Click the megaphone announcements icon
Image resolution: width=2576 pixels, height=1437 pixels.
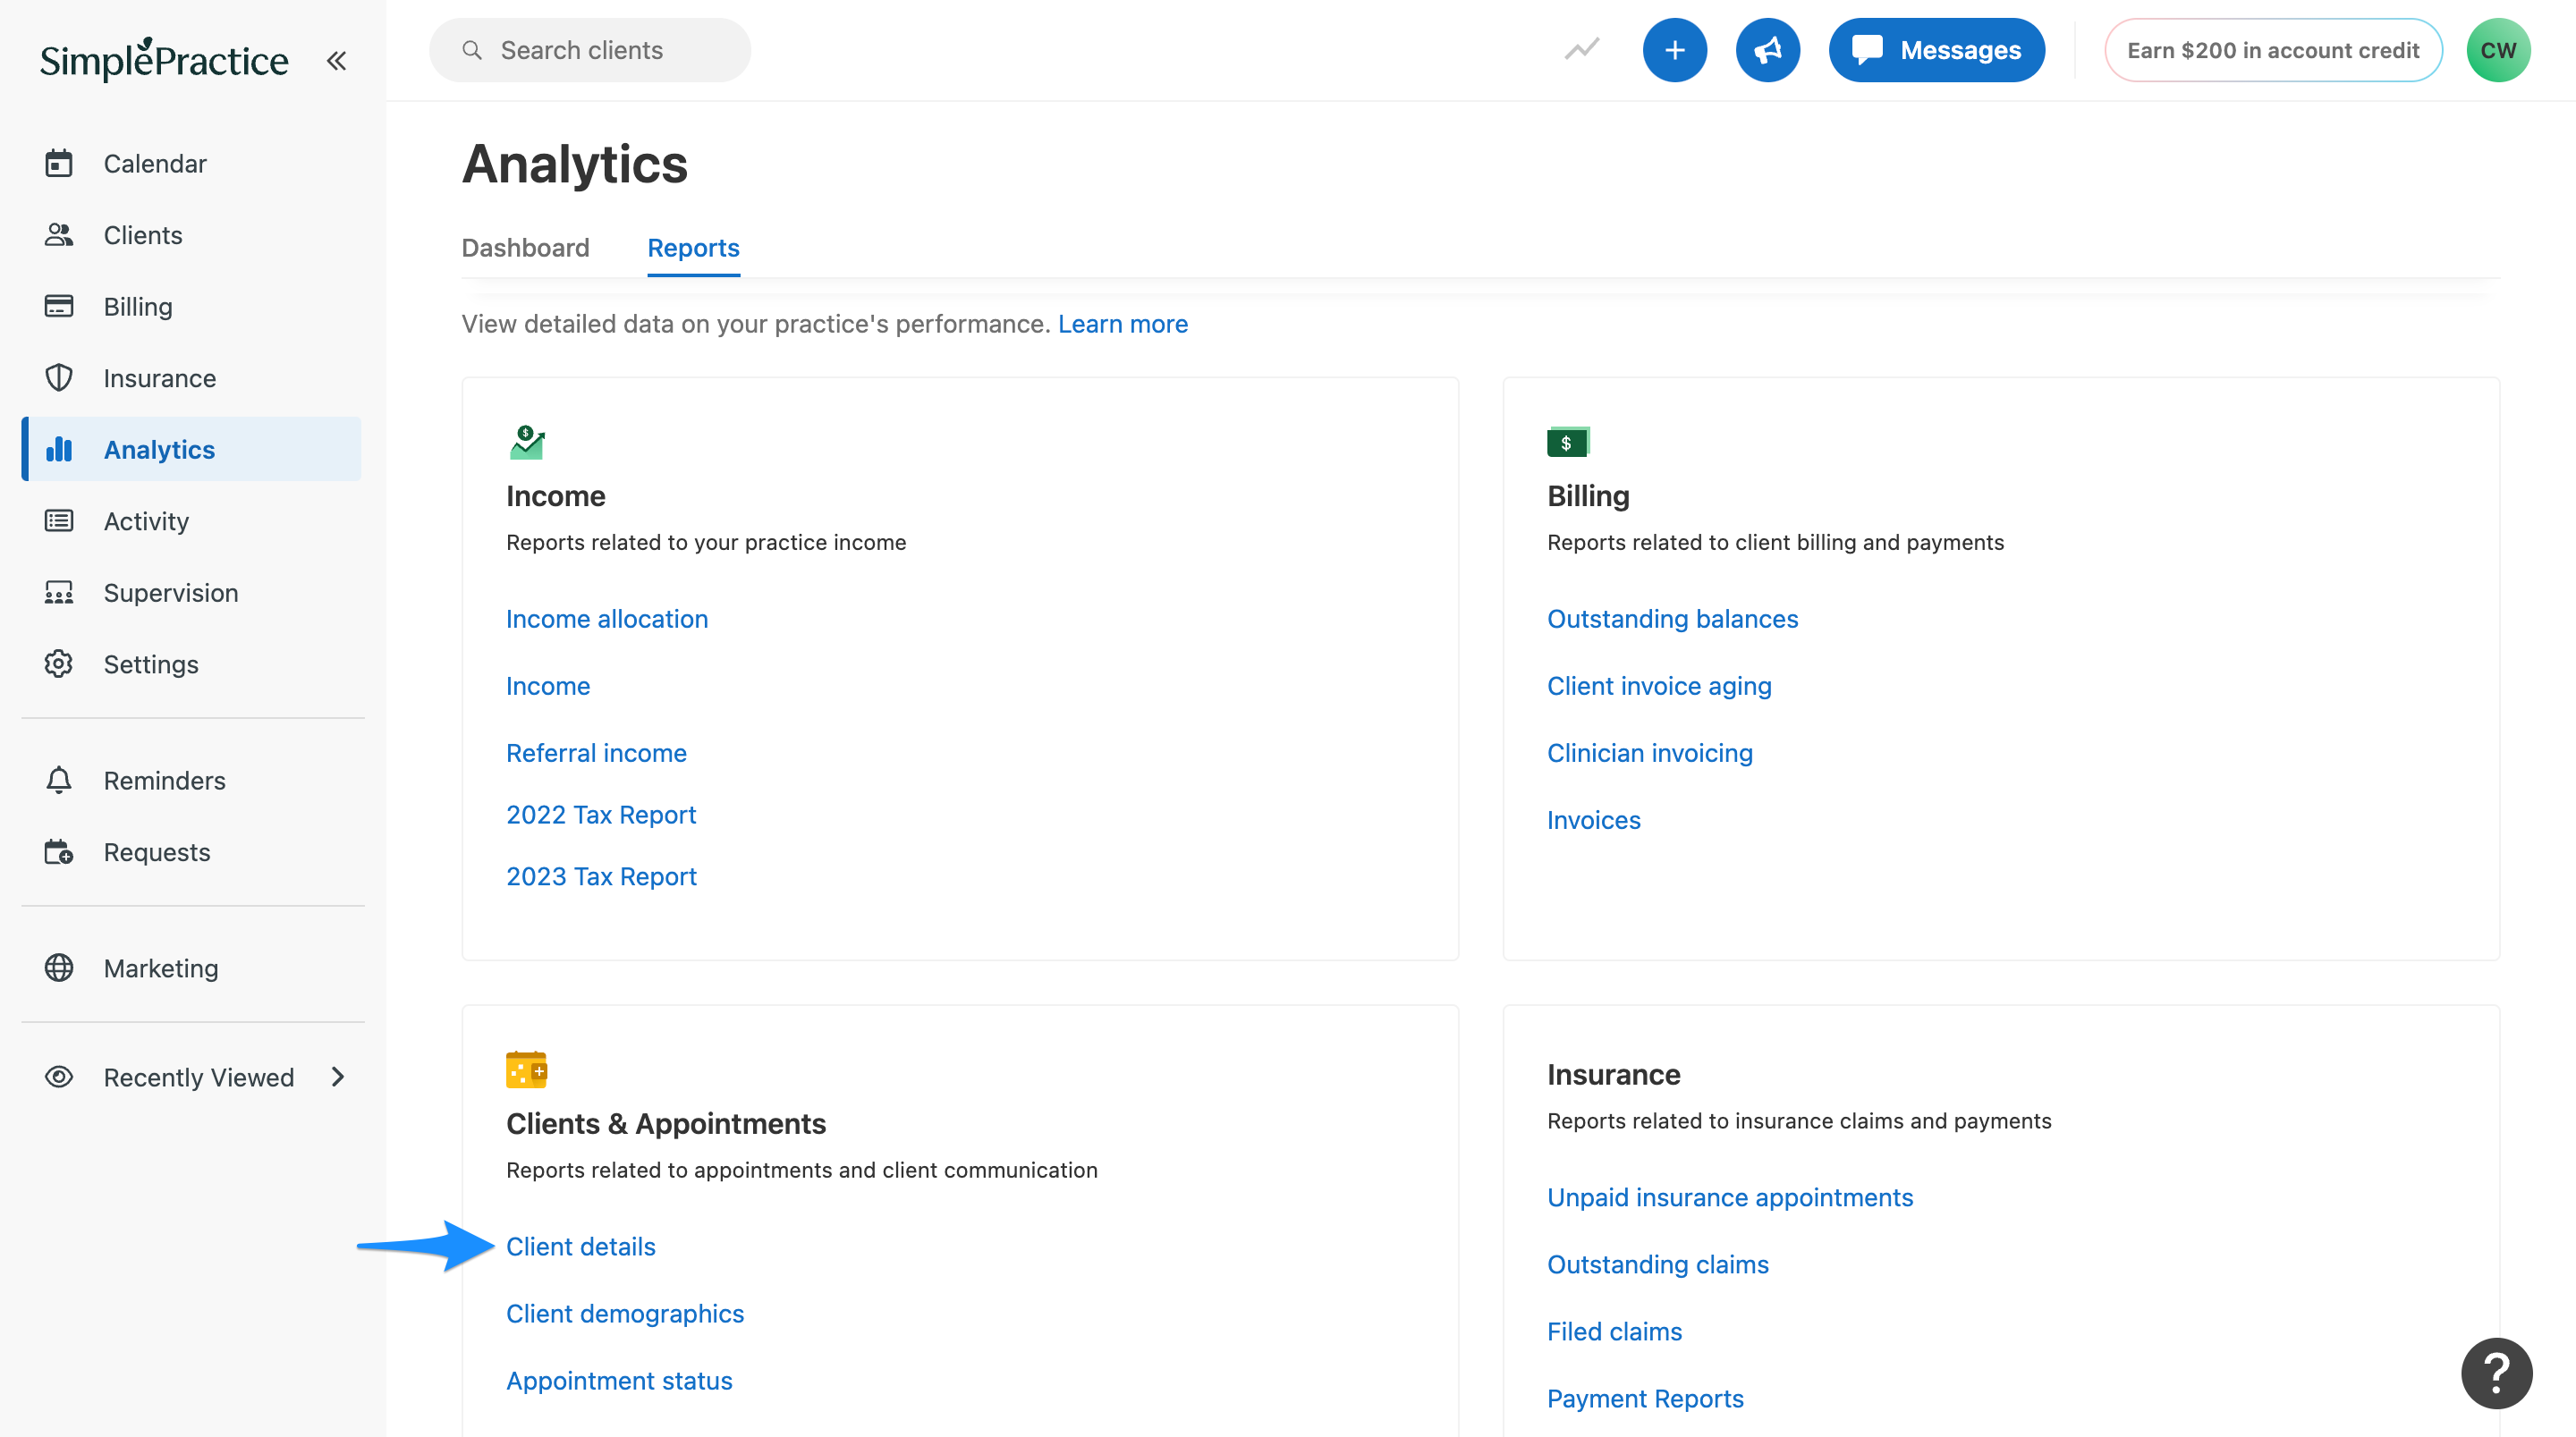(1768, 50)
